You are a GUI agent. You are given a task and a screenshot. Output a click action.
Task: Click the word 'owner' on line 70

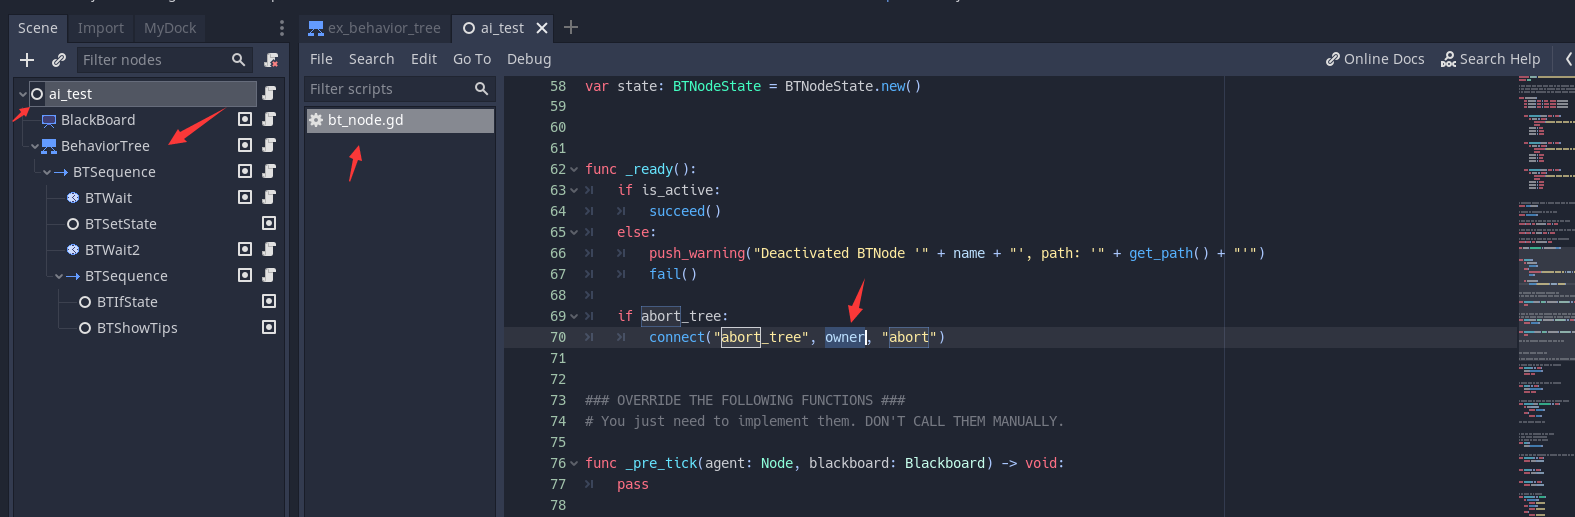tap(845, 337)
